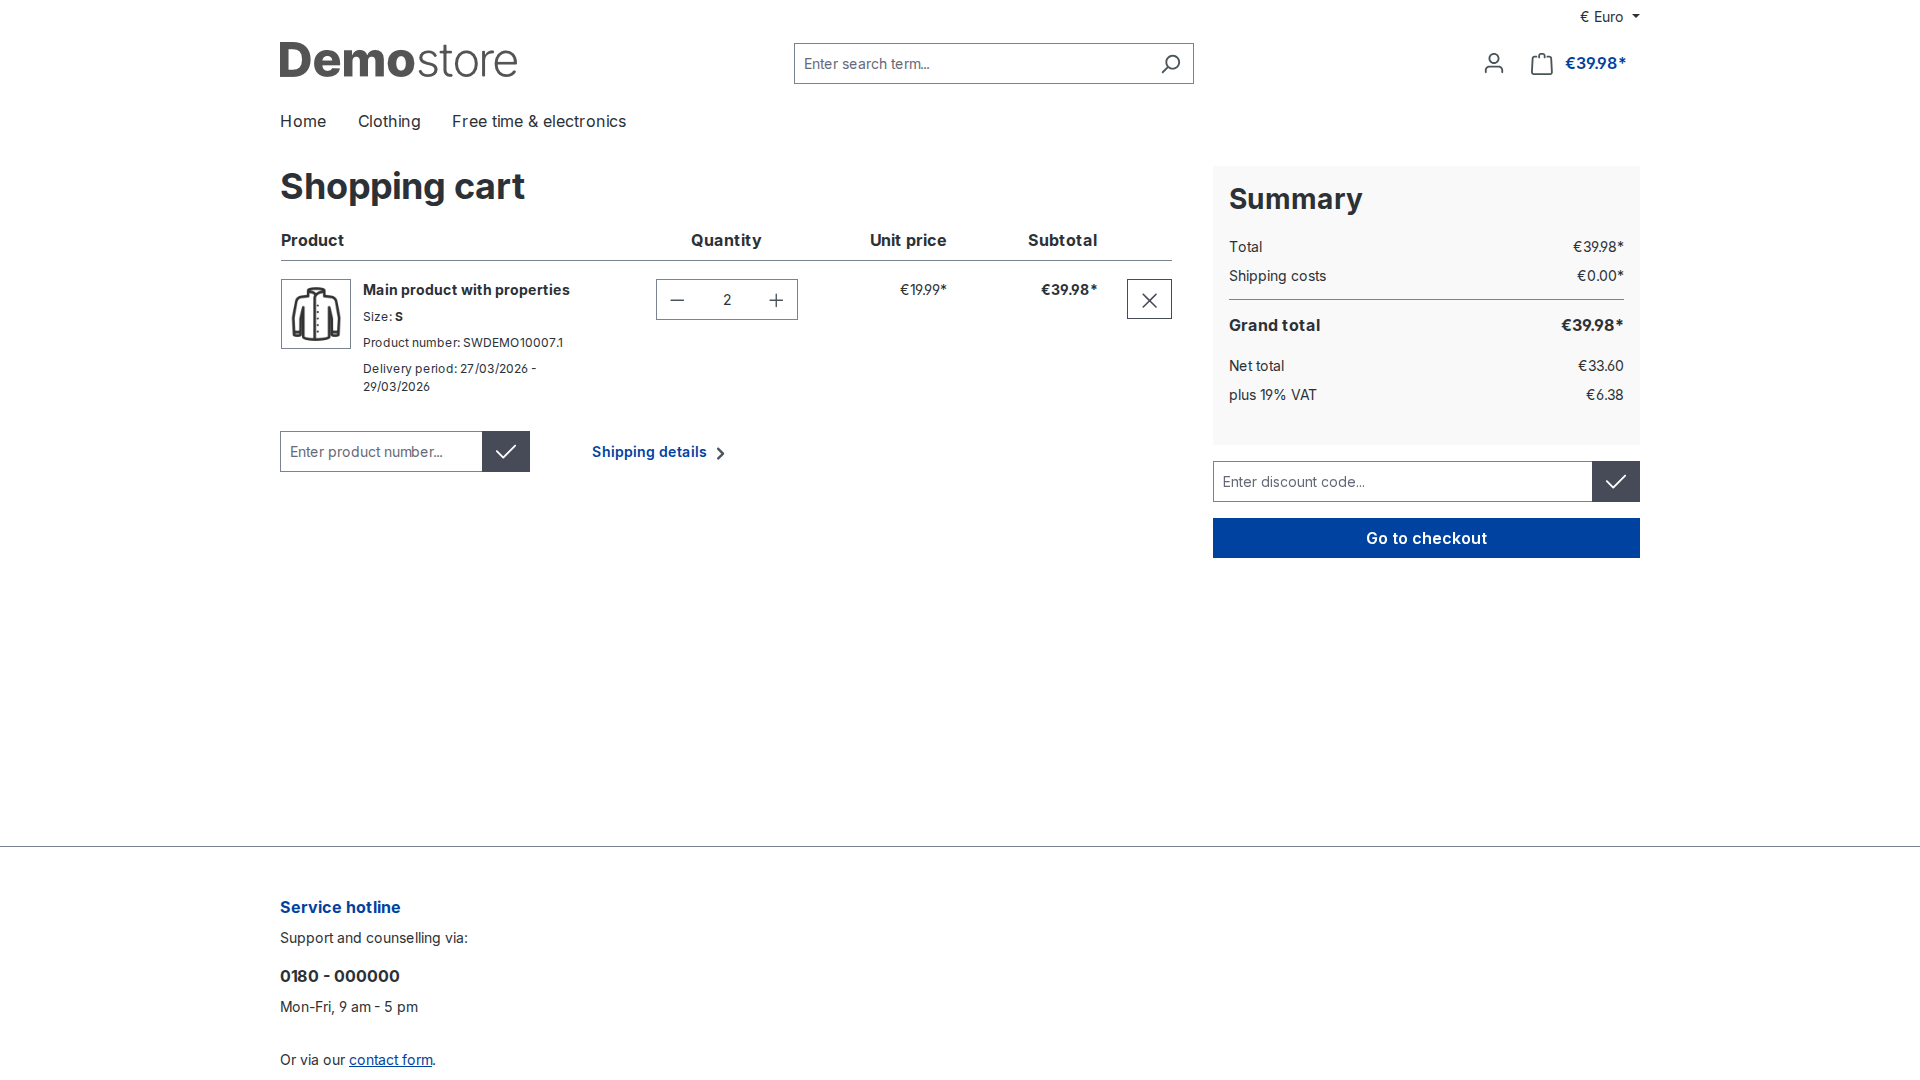Focus the search term input field
The height and width of the screenshot is (1080, 1920).
click(x=972, y=64)
